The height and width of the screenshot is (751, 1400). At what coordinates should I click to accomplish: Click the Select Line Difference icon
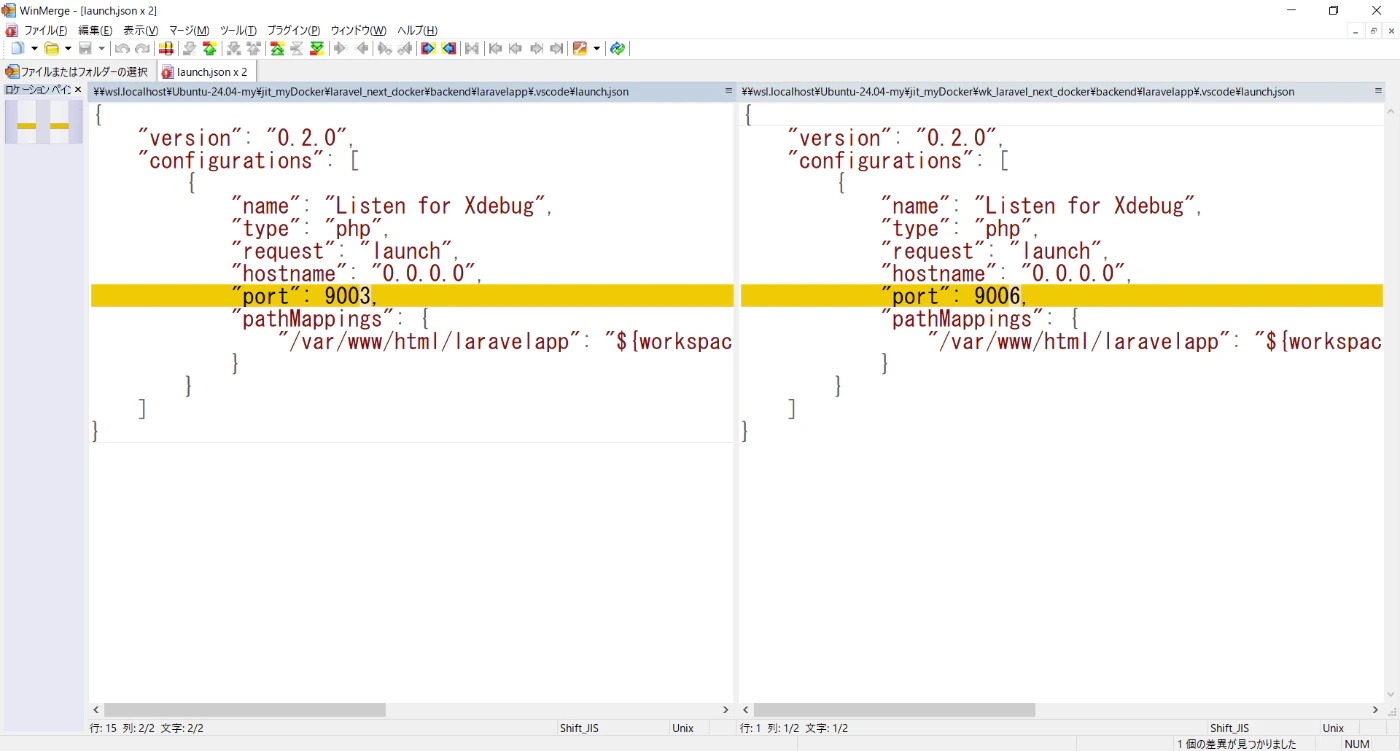[x=166, y=48]
